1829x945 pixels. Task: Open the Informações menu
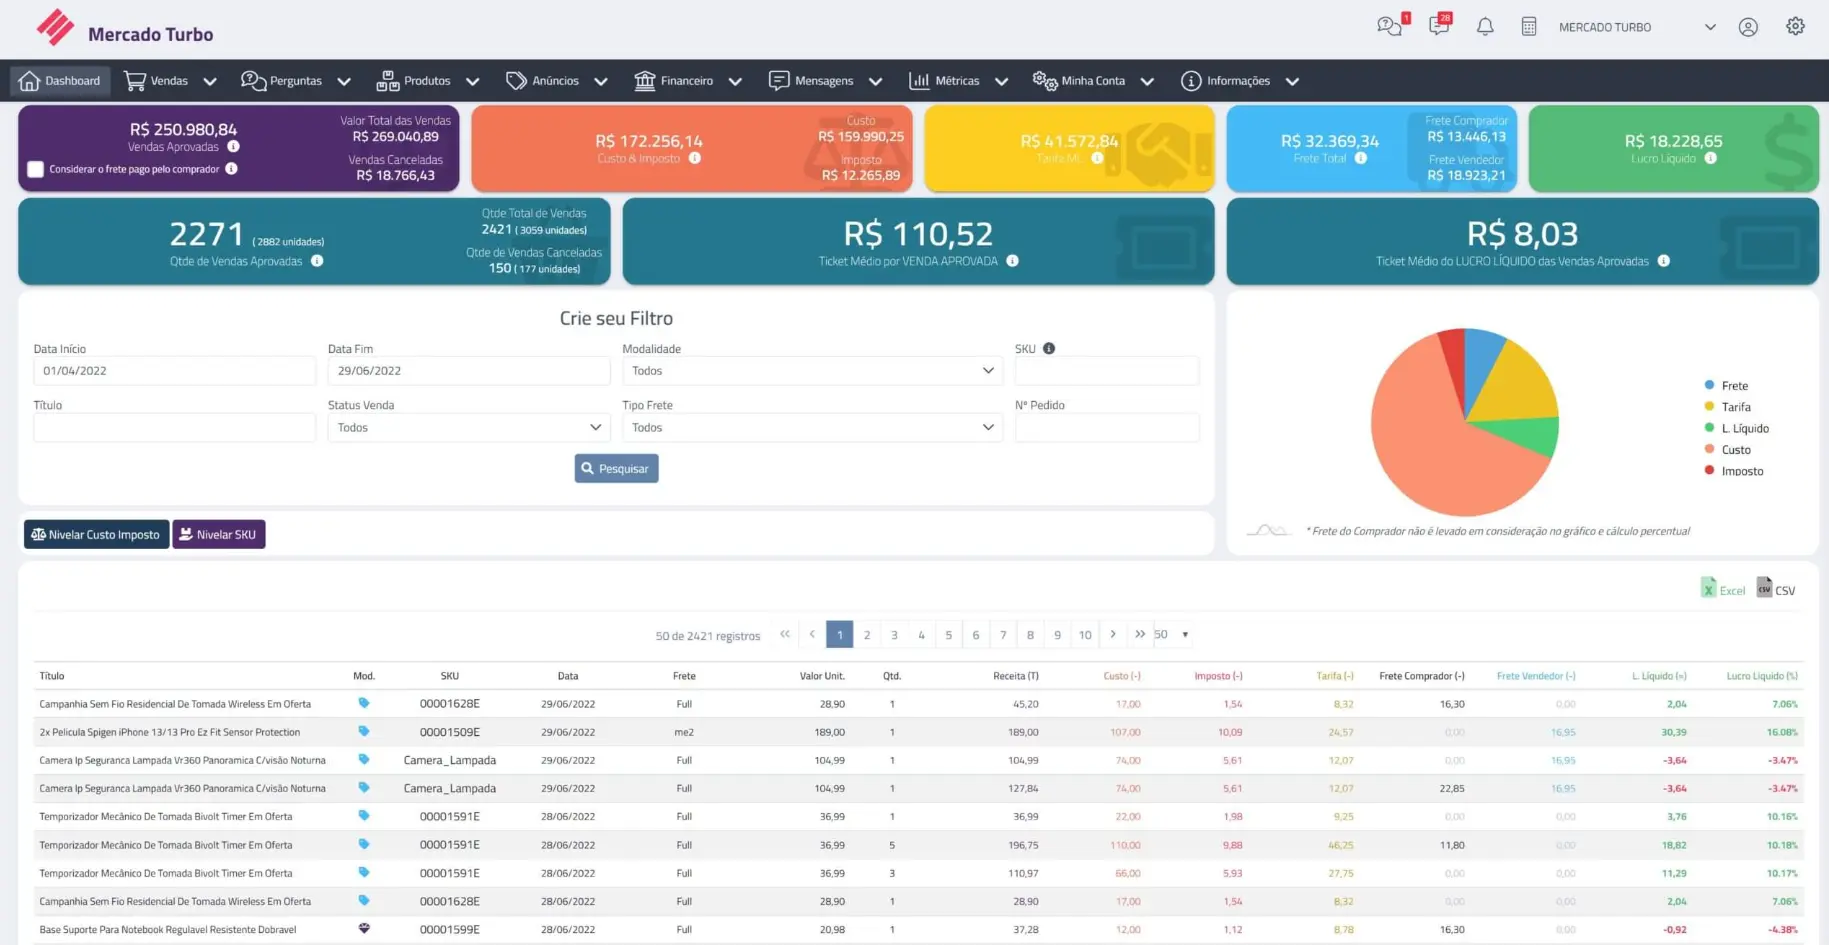(x=1239, y=81)
